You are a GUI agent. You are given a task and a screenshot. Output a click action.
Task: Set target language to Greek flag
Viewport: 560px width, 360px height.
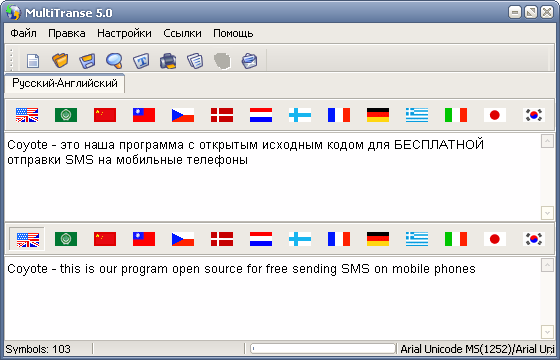[417, 239]
